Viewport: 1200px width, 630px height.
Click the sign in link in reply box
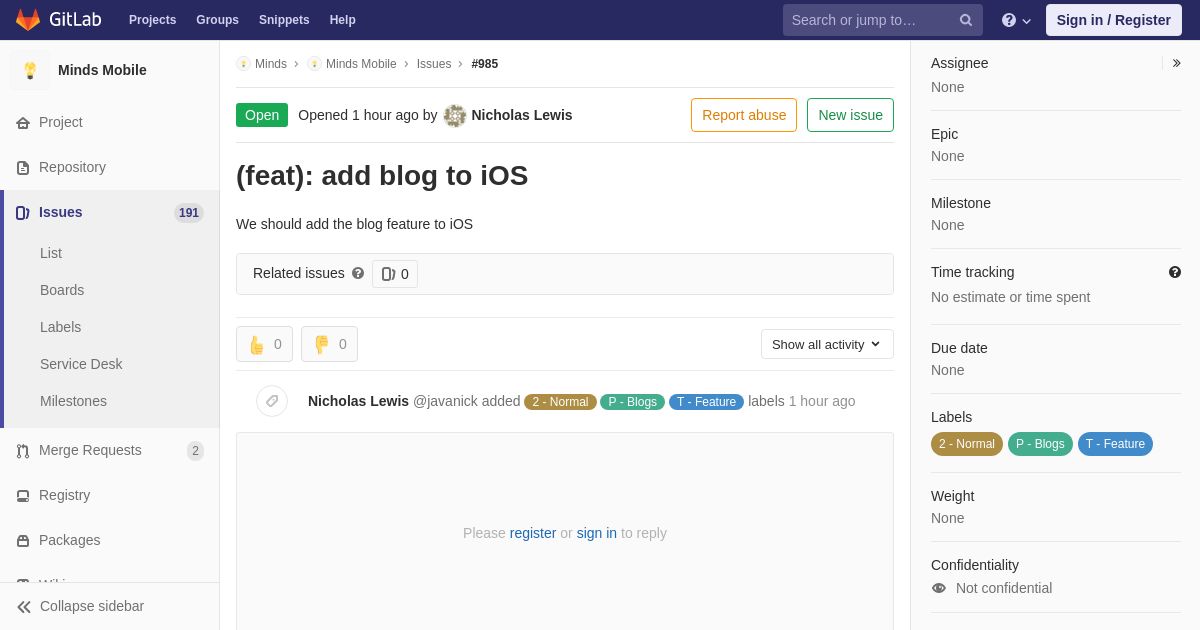(597, 533)
